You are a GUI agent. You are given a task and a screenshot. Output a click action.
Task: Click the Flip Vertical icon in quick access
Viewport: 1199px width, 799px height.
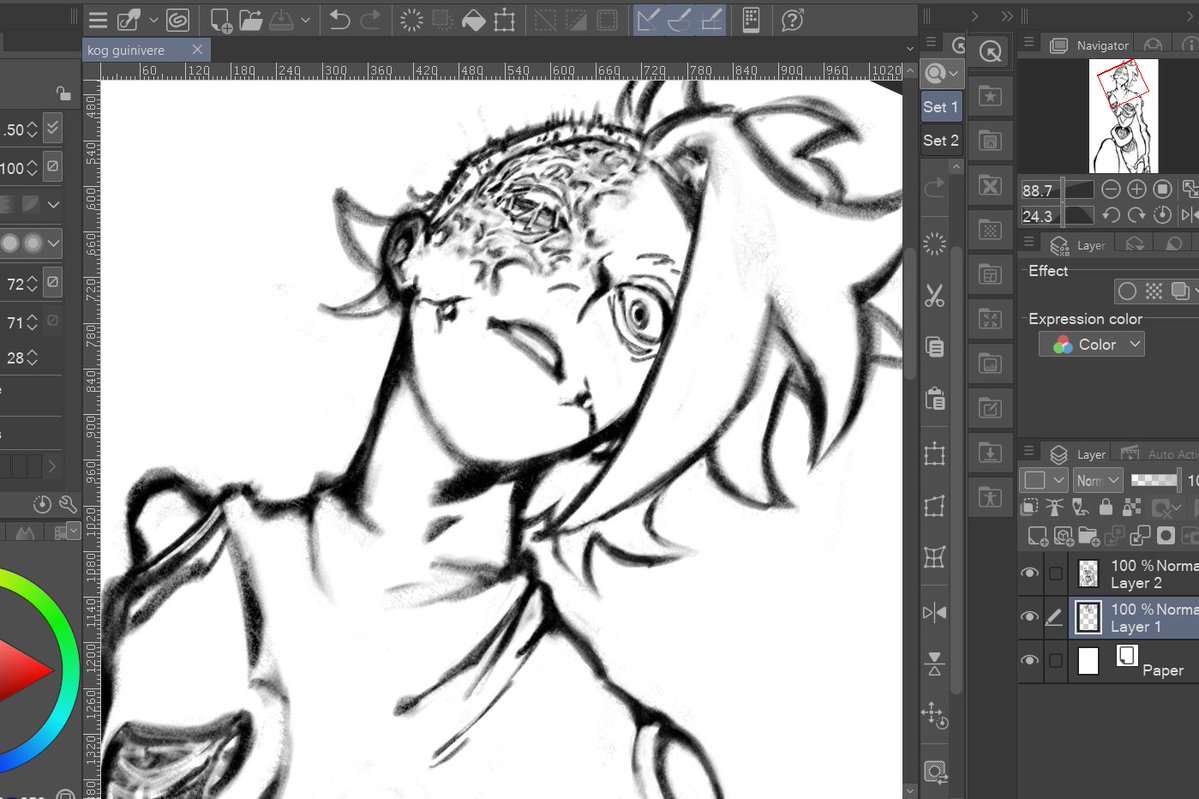(x=934, y=664)
